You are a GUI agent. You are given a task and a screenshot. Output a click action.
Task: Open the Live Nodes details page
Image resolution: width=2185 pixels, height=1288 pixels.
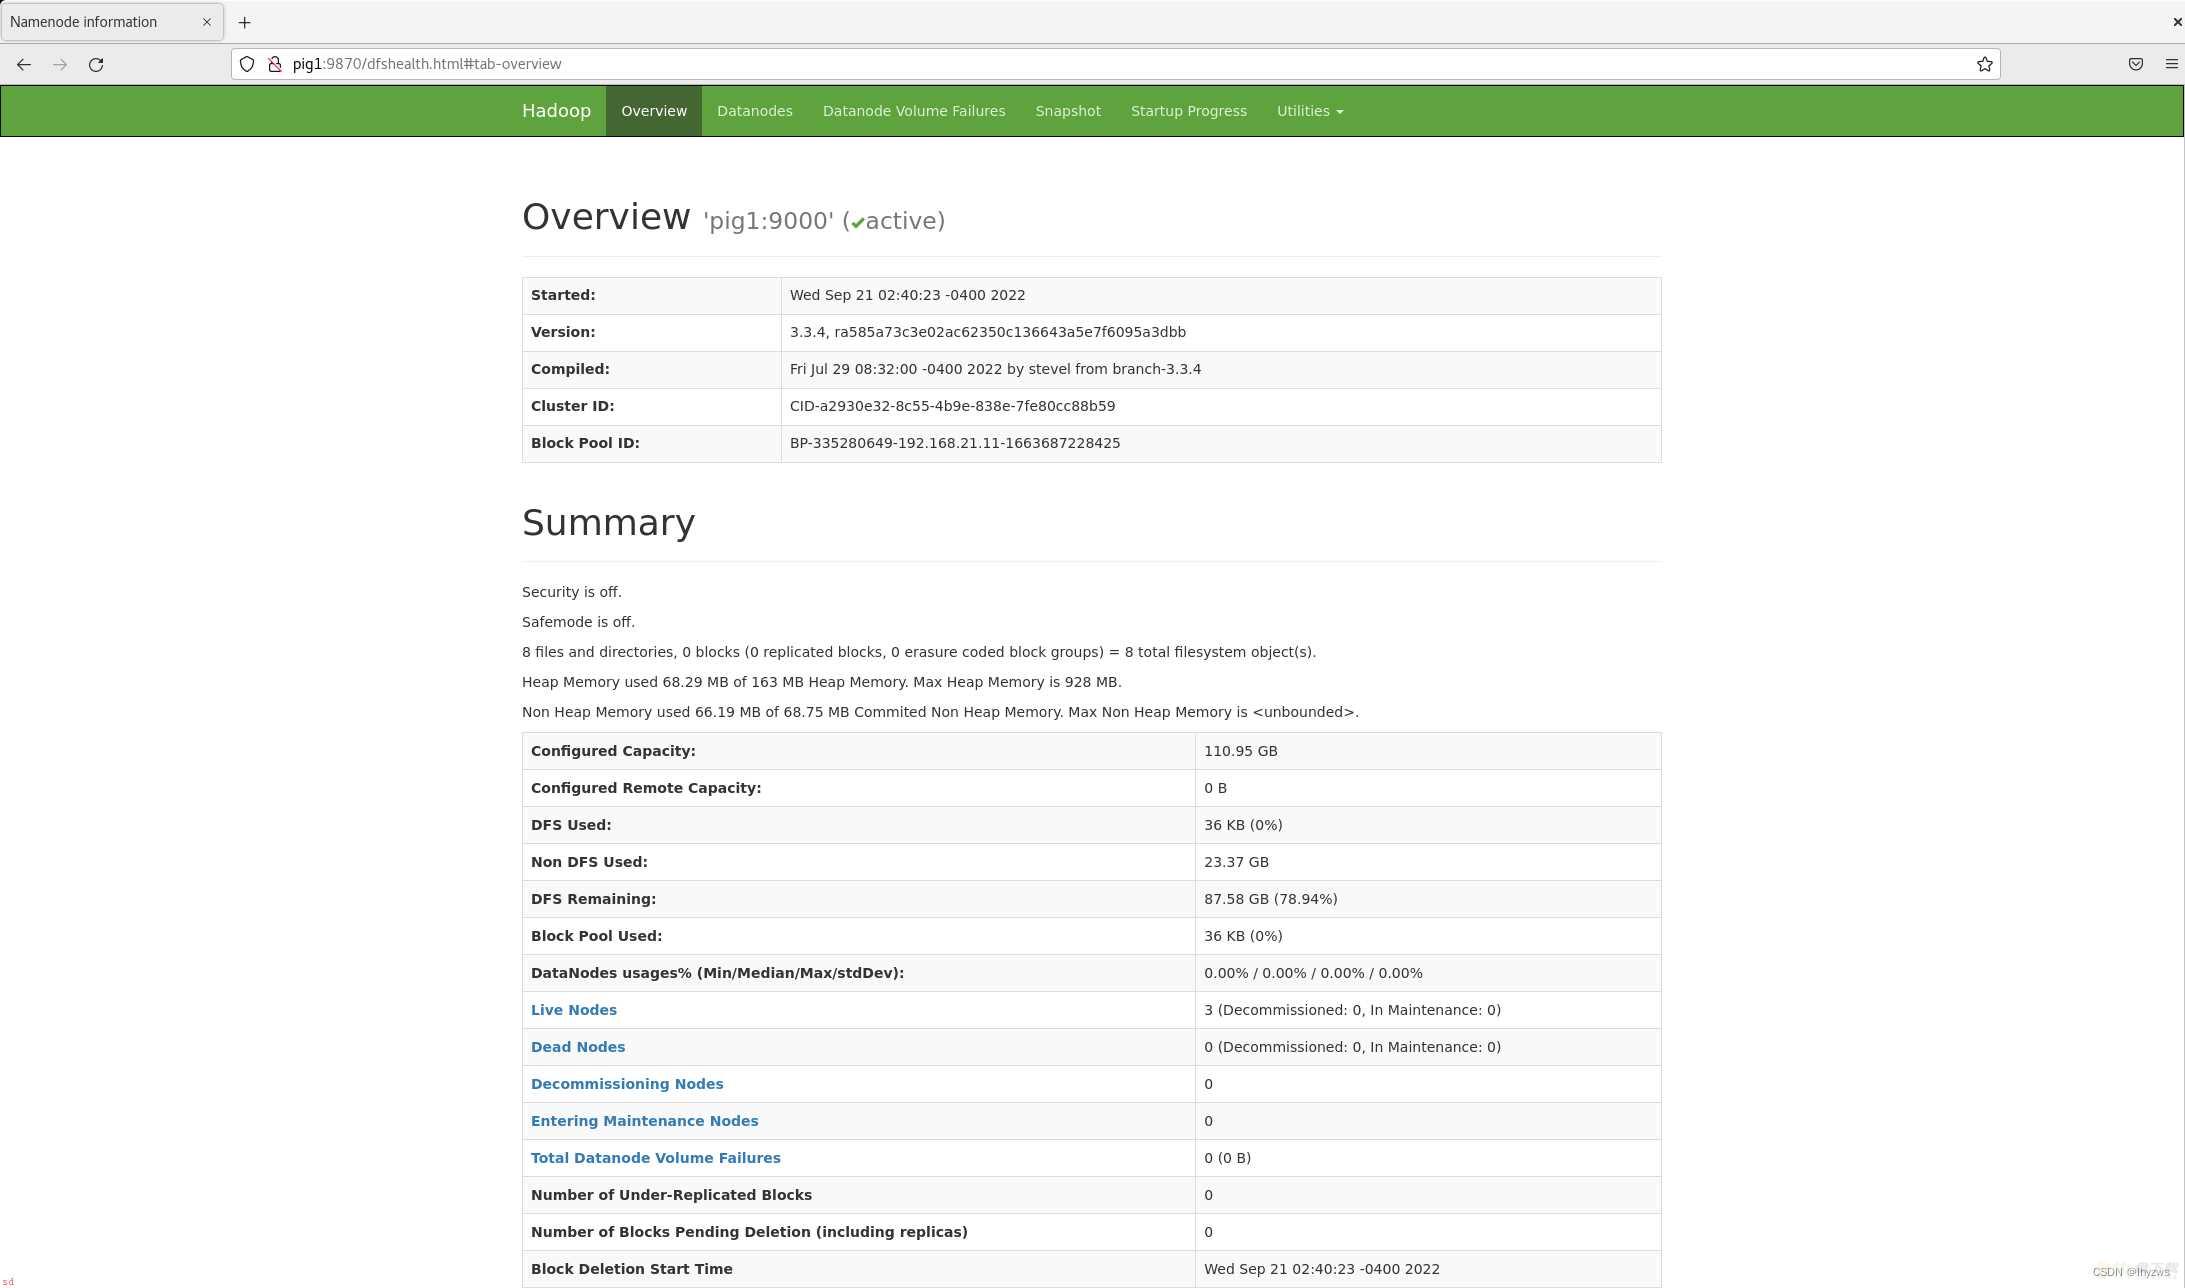(572, 1009)
